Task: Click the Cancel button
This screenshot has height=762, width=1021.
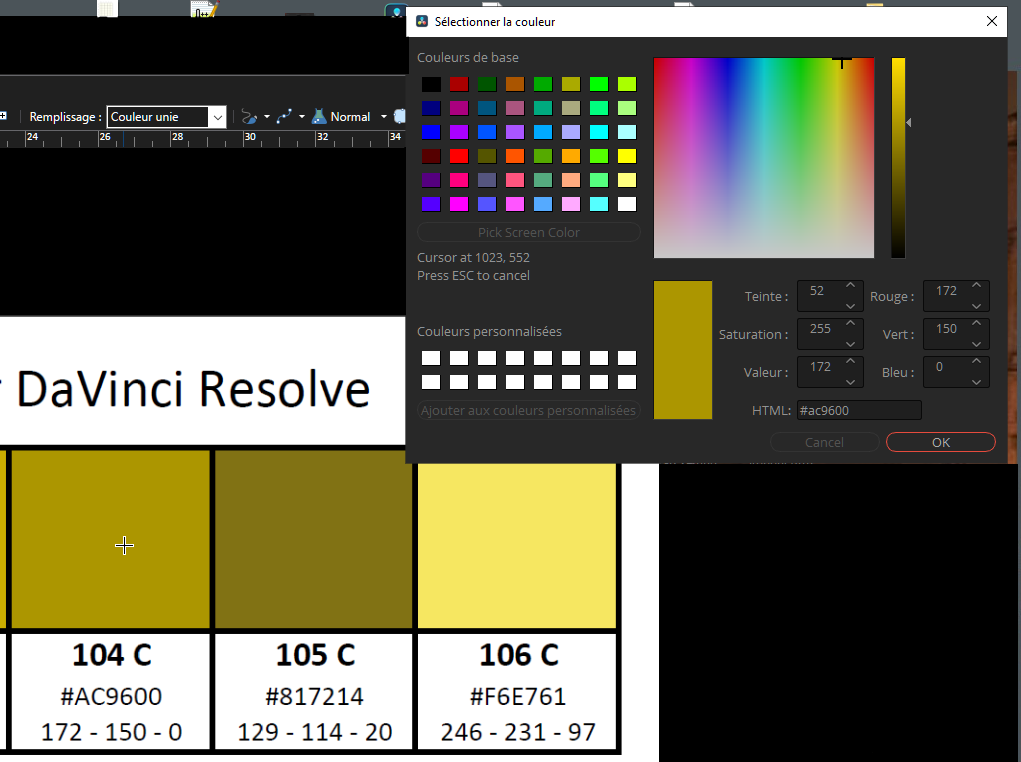Action: (x=824, y=442)
